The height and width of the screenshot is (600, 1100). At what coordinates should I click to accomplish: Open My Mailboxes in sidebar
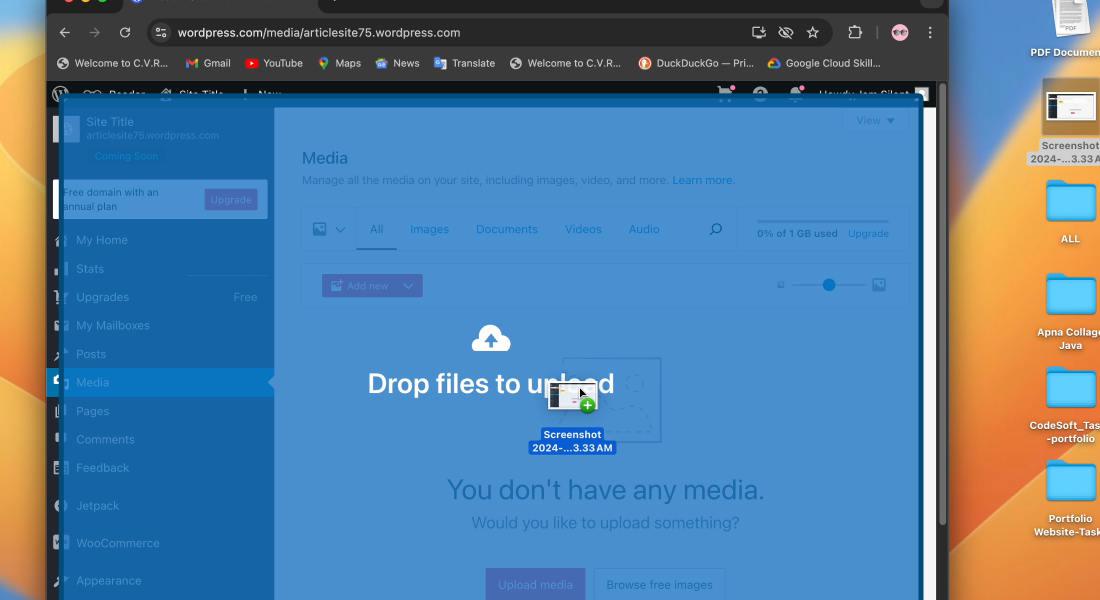(112, 326)
